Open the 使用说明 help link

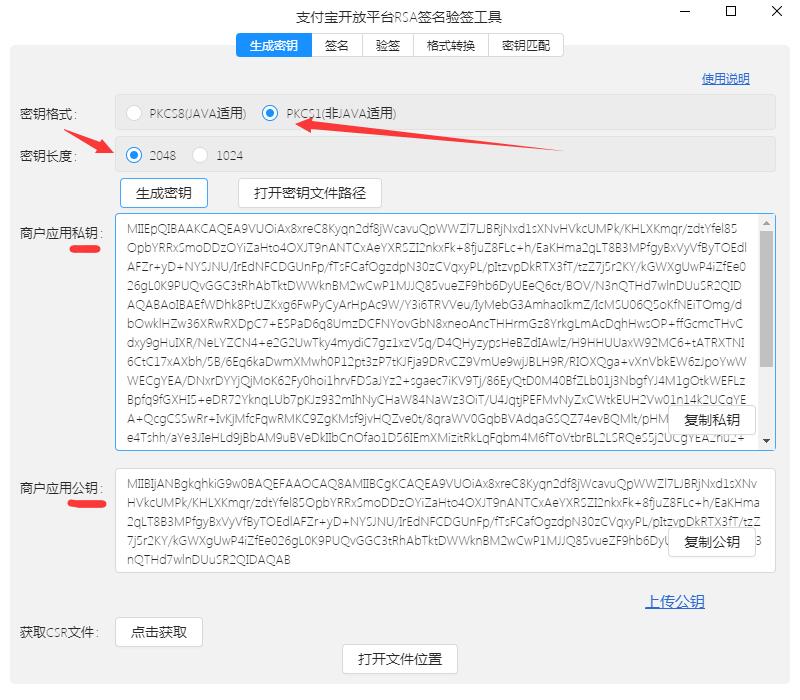[727, 79]
